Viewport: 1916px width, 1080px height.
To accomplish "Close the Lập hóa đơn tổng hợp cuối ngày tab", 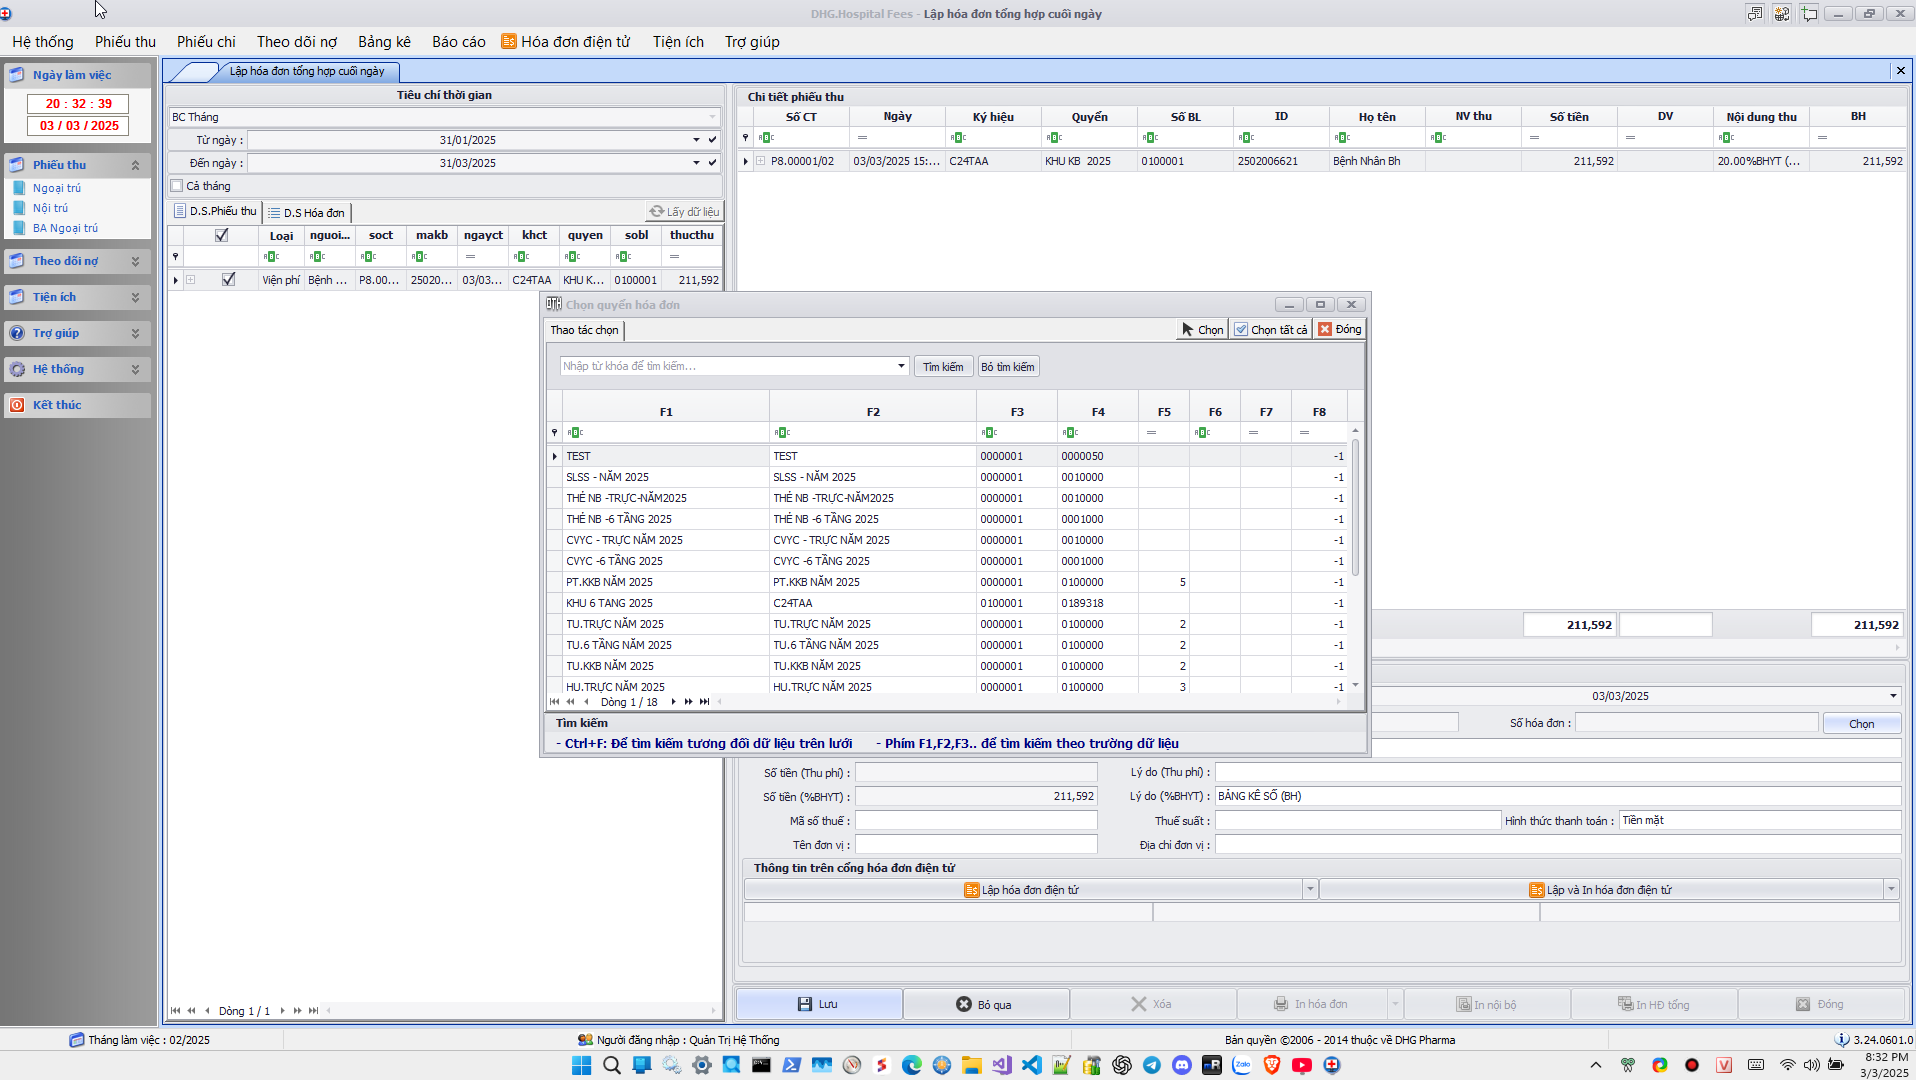I will 1900,71.
